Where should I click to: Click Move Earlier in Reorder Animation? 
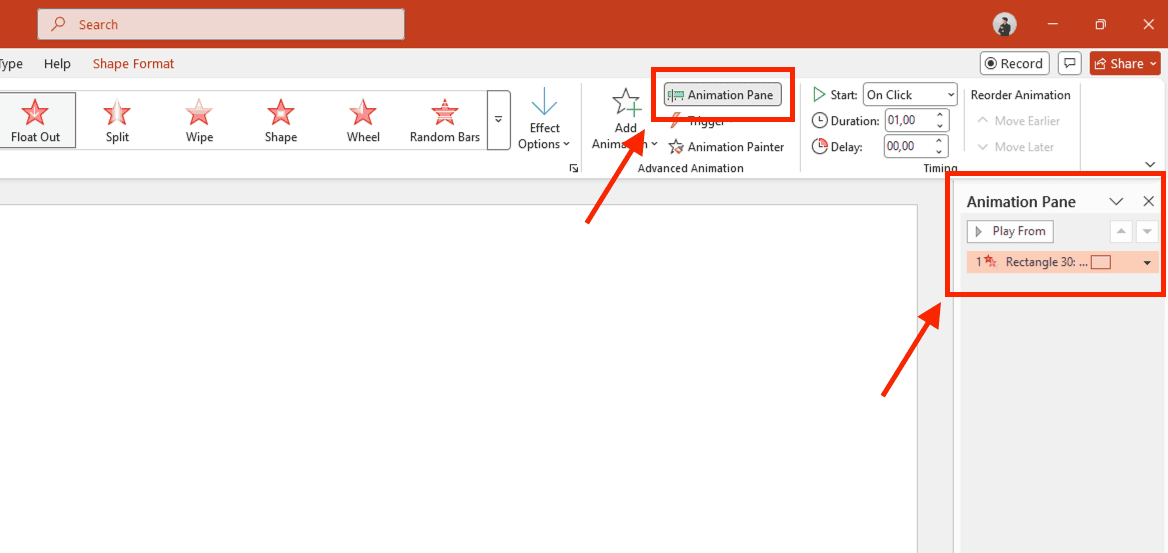pyautogui.click(x=1018, y=121)
